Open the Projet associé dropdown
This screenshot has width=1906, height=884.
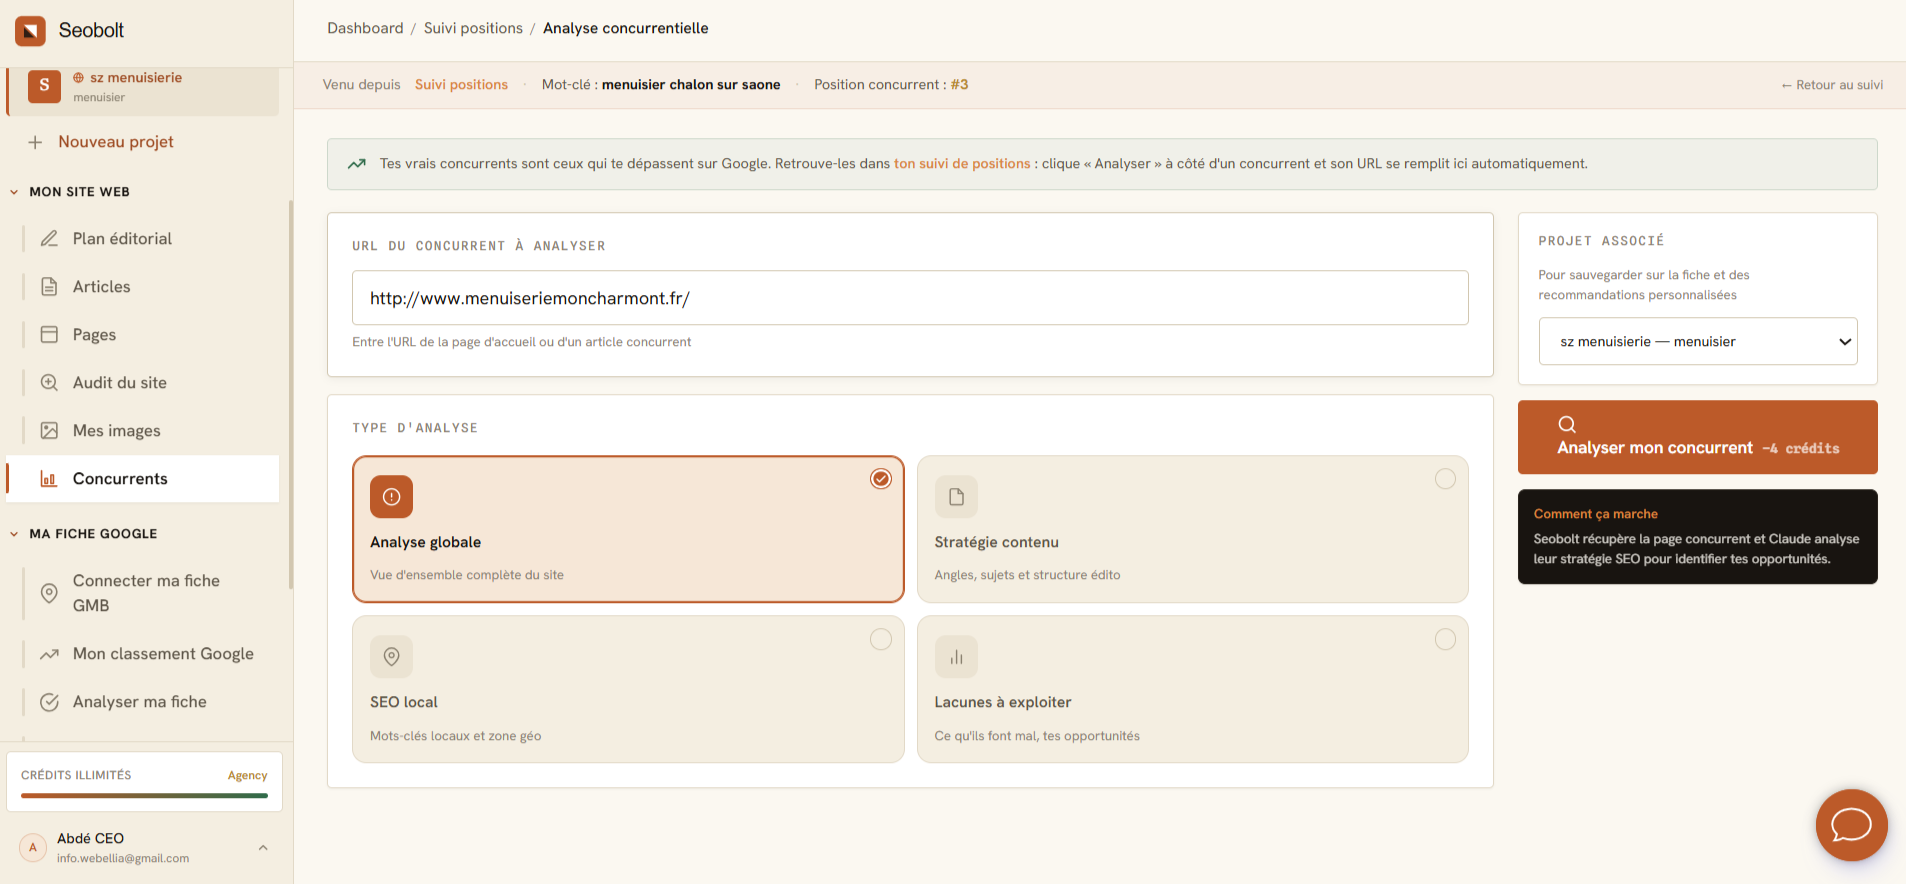1698,342
